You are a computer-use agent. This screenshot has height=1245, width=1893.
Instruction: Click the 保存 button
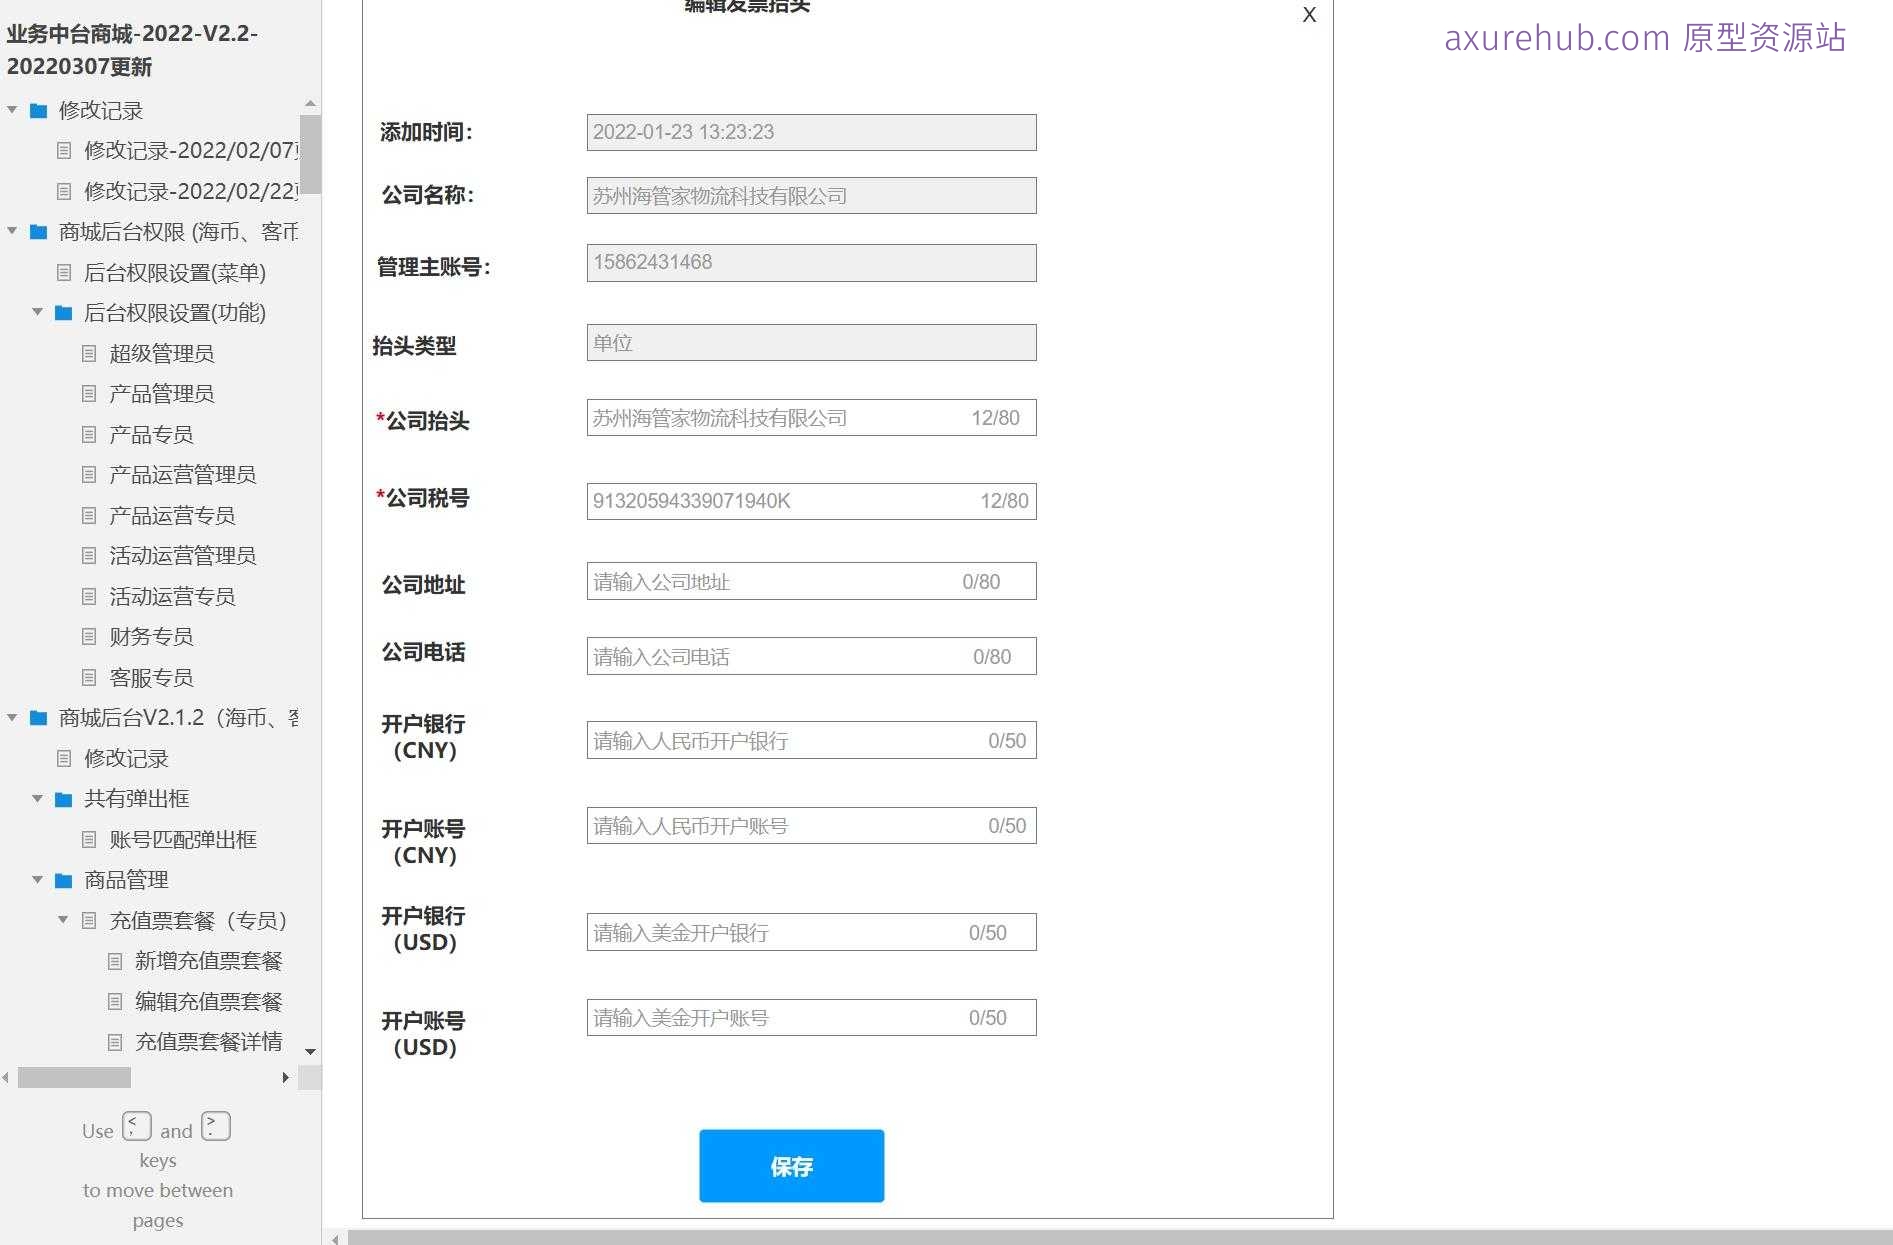coord(791,1165)
